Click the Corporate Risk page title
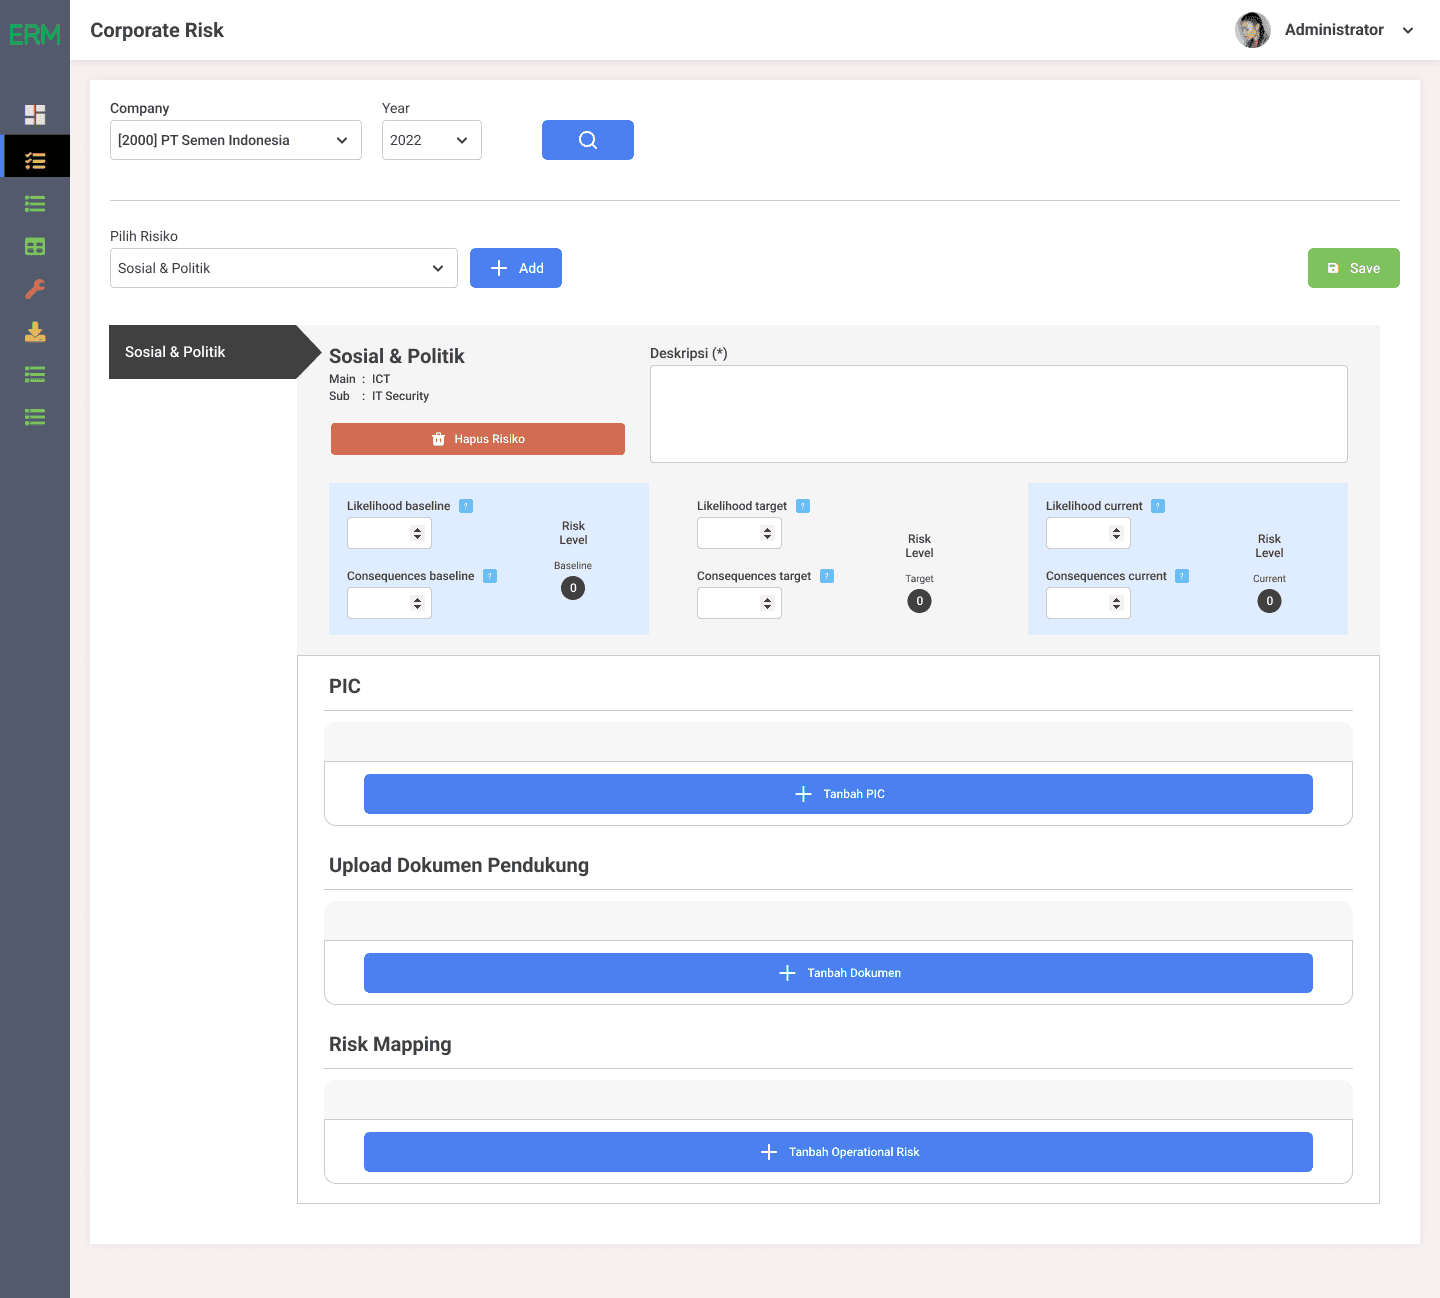Viewport: 1440px width, 1298px height. pyautogui.click(x=157, y=30)
